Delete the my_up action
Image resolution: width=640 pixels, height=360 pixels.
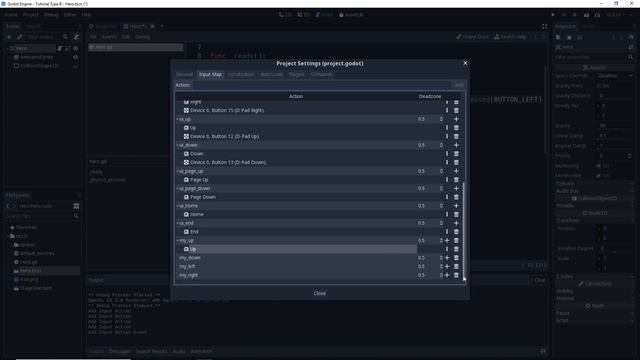[x=456, y=240]
